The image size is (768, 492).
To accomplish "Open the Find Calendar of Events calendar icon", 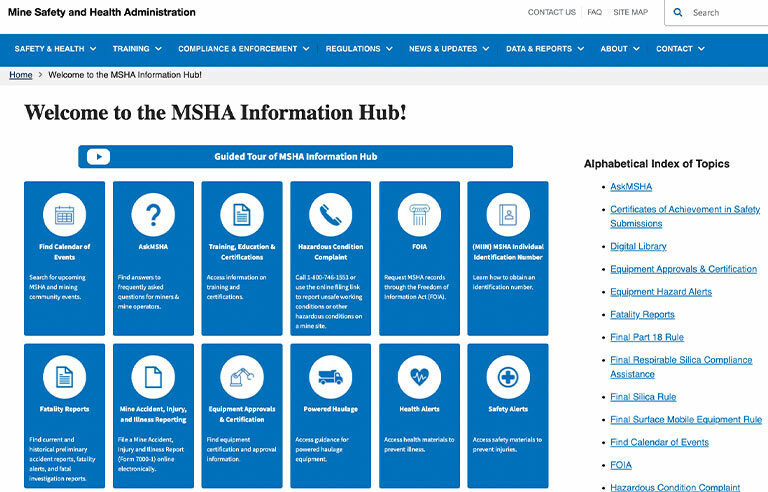I will (x=64, y=215).
